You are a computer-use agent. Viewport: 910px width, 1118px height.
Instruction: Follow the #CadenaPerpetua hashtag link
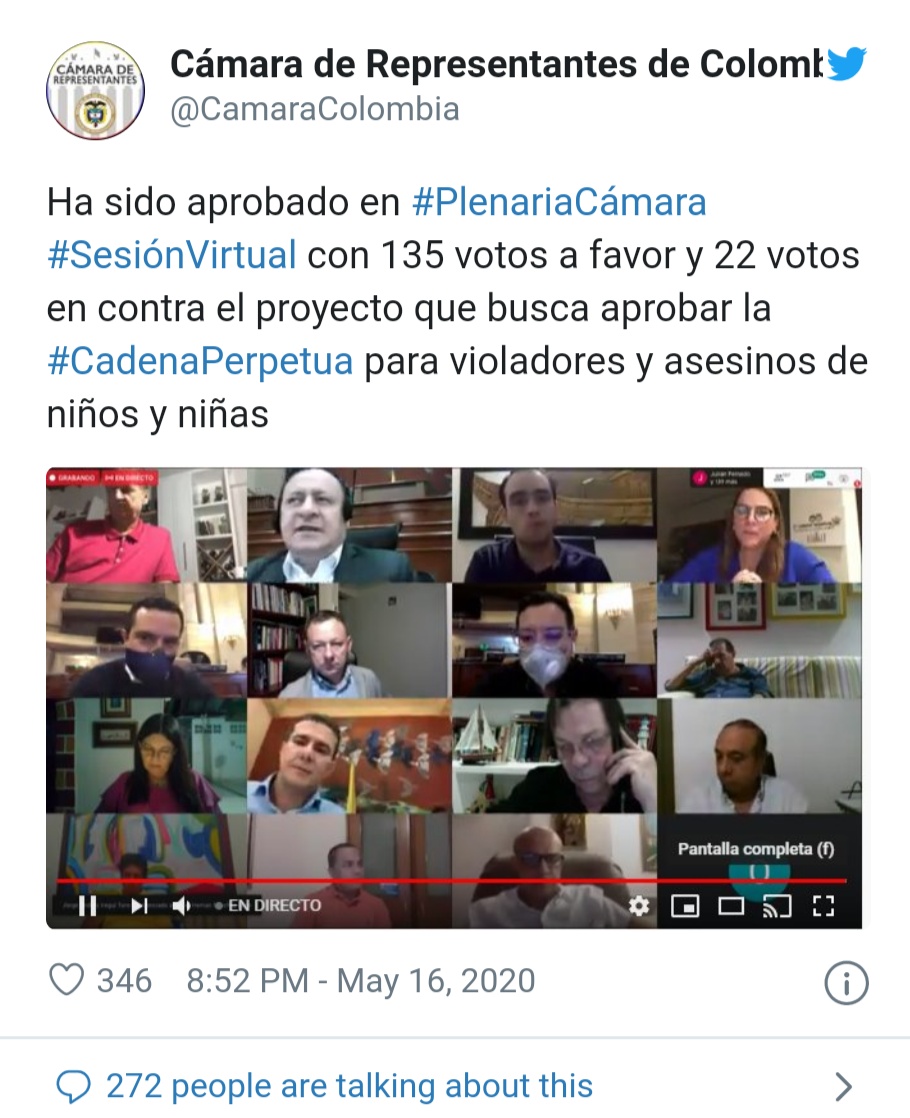(200, 361)
